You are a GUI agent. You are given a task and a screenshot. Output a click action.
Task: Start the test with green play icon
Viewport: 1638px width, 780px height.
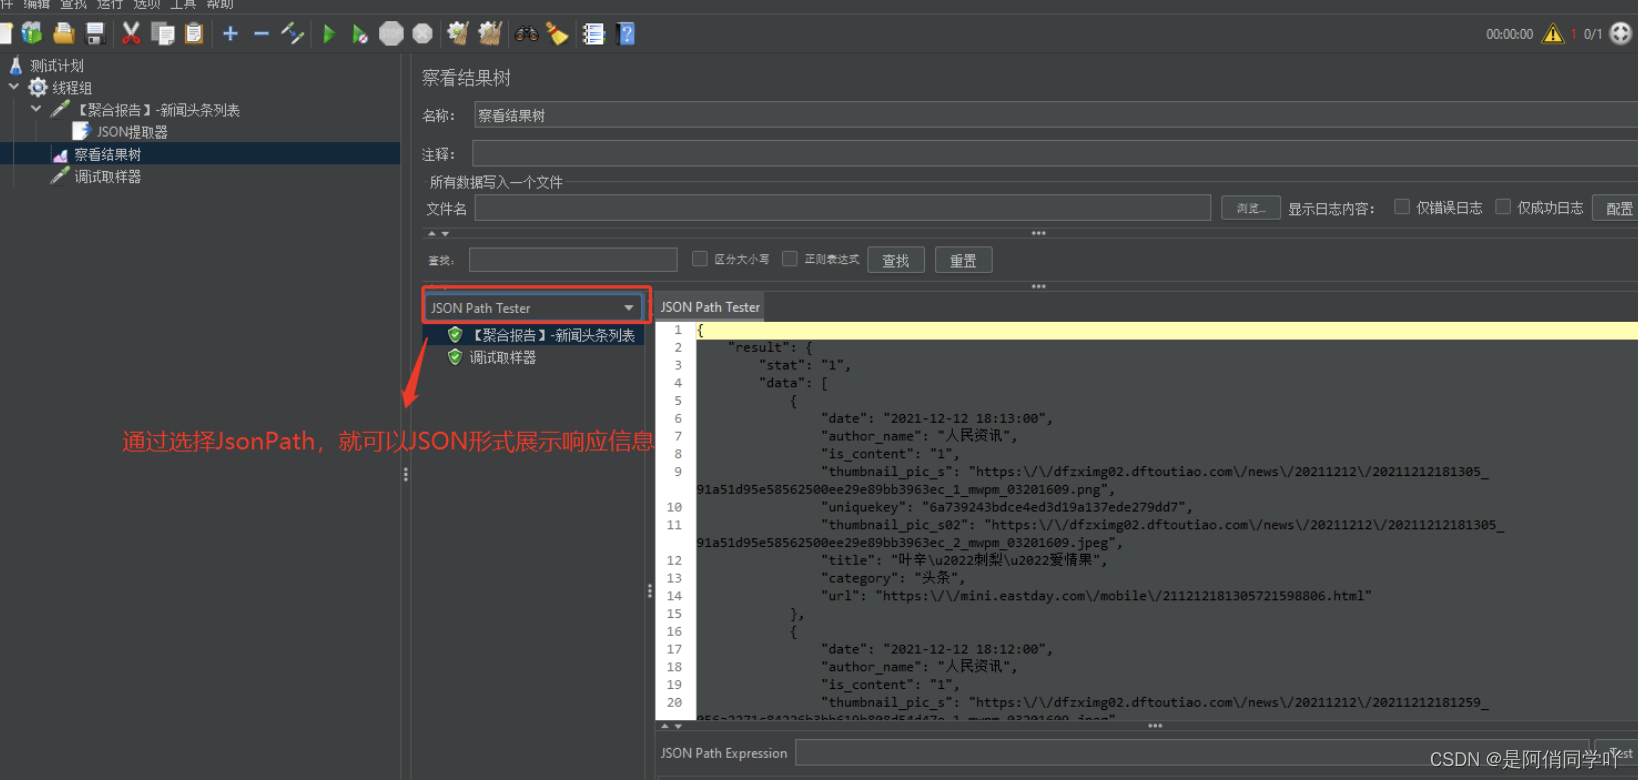pyautogui.click(x=329, y=34)
